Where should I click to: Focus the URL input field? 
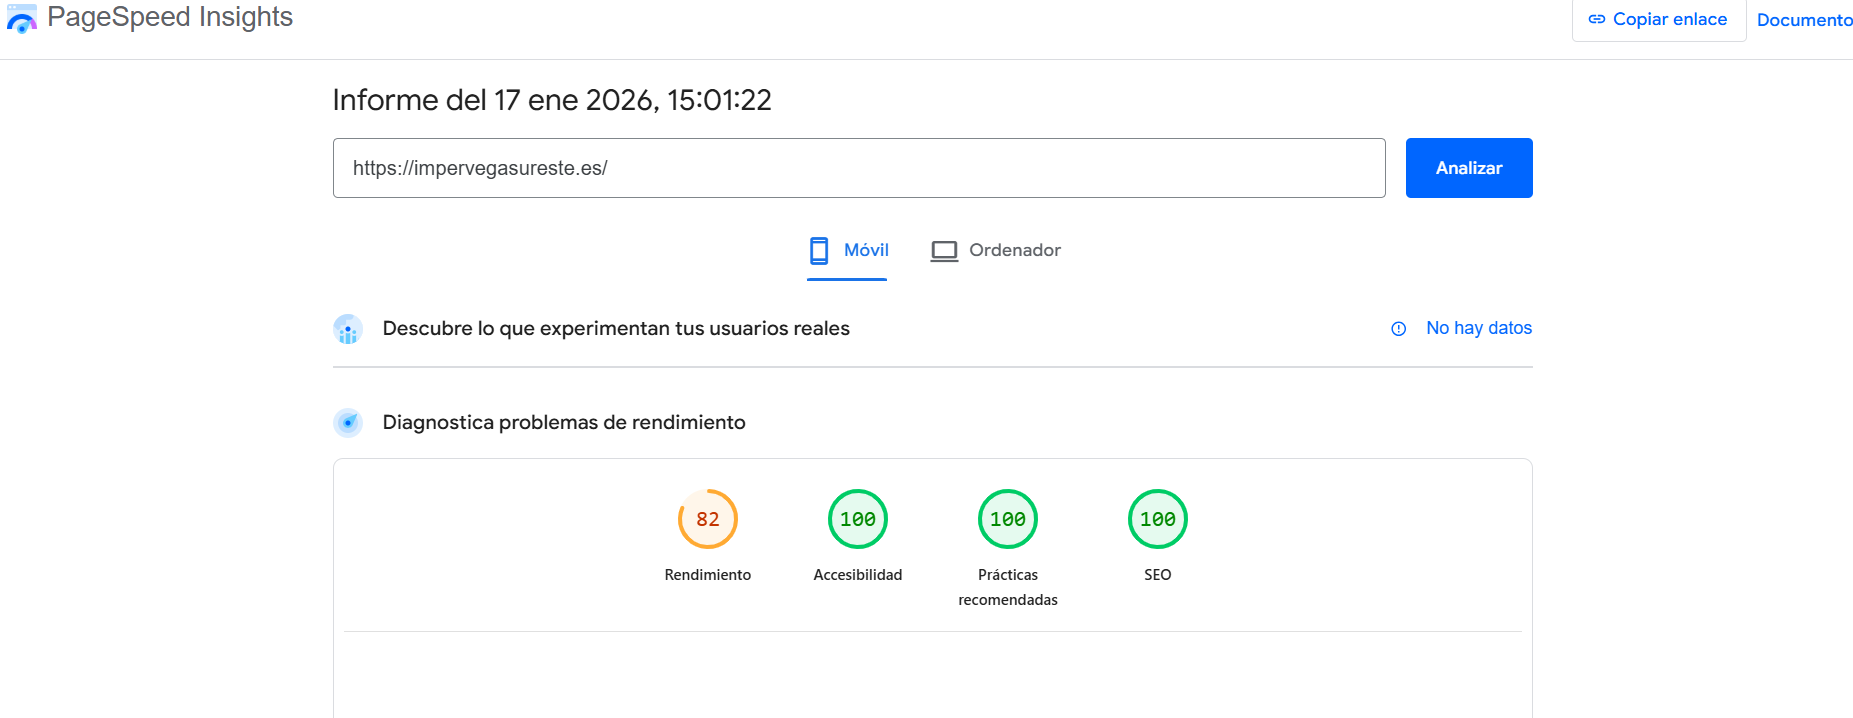click(859, 168)
